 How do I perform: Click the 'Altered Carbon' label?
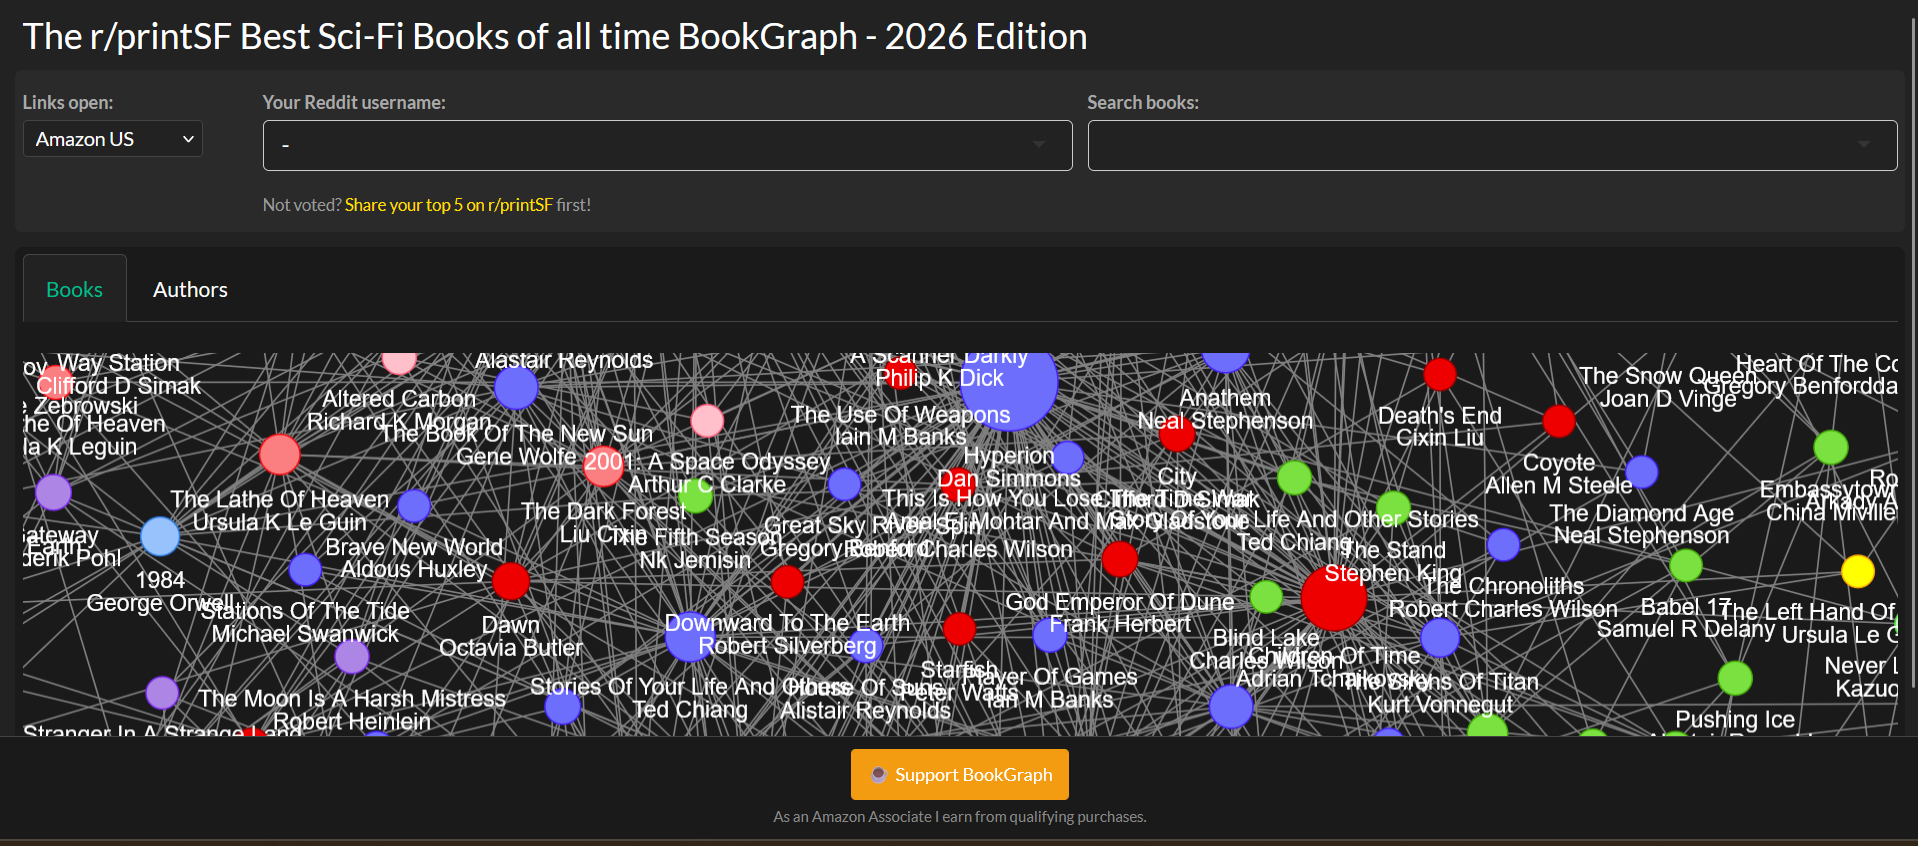point(399,398)
